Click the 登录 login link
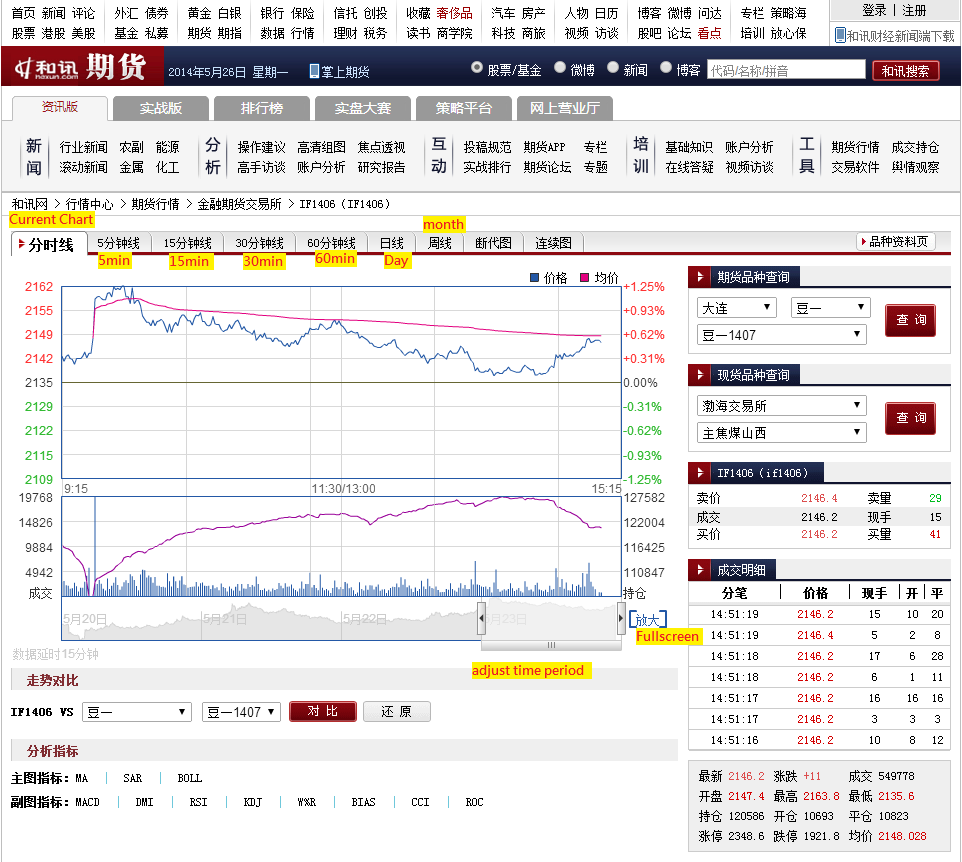Viewport: 962px width, 862px height. (x=874, y=10)
